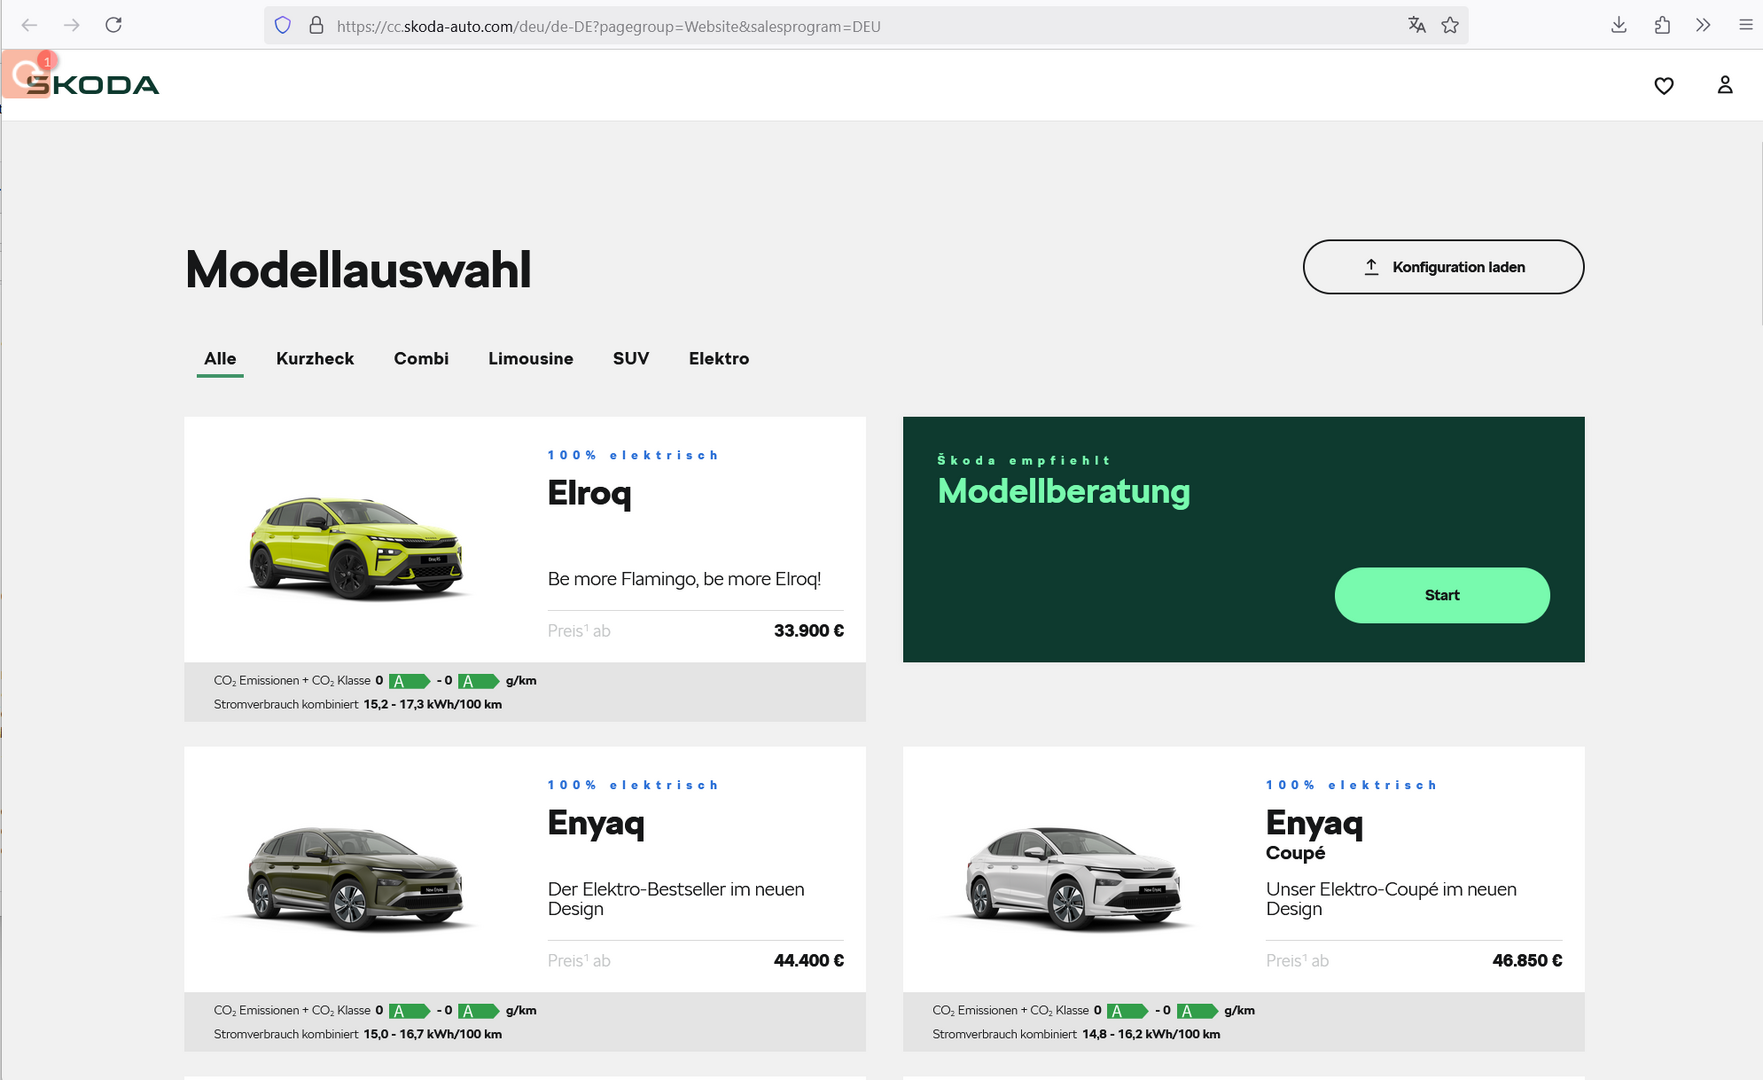1763x1080 pixels.
Task: Open the browser hamburger menu
Action: (x=1745, y=25)
